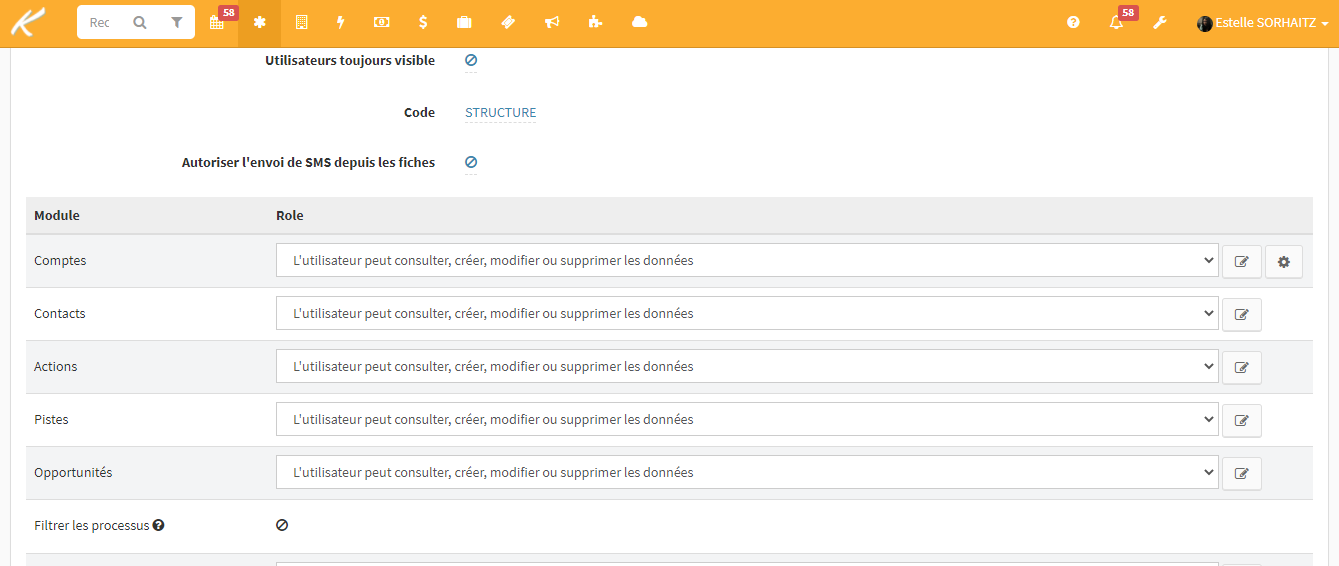Toggle the Filtrer les processus value
This screenshot has height=566, width=1339.
(x=282, y=525)
